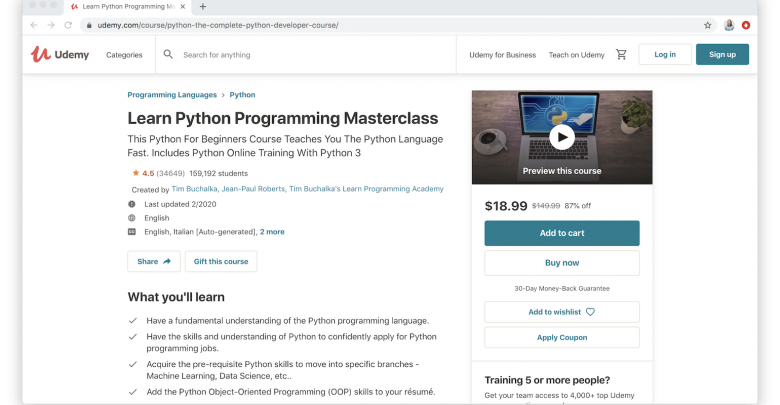Click the 'What you'll learn' heading
Viewport: 780px width, 405px height.
click(x=176, y=297)
